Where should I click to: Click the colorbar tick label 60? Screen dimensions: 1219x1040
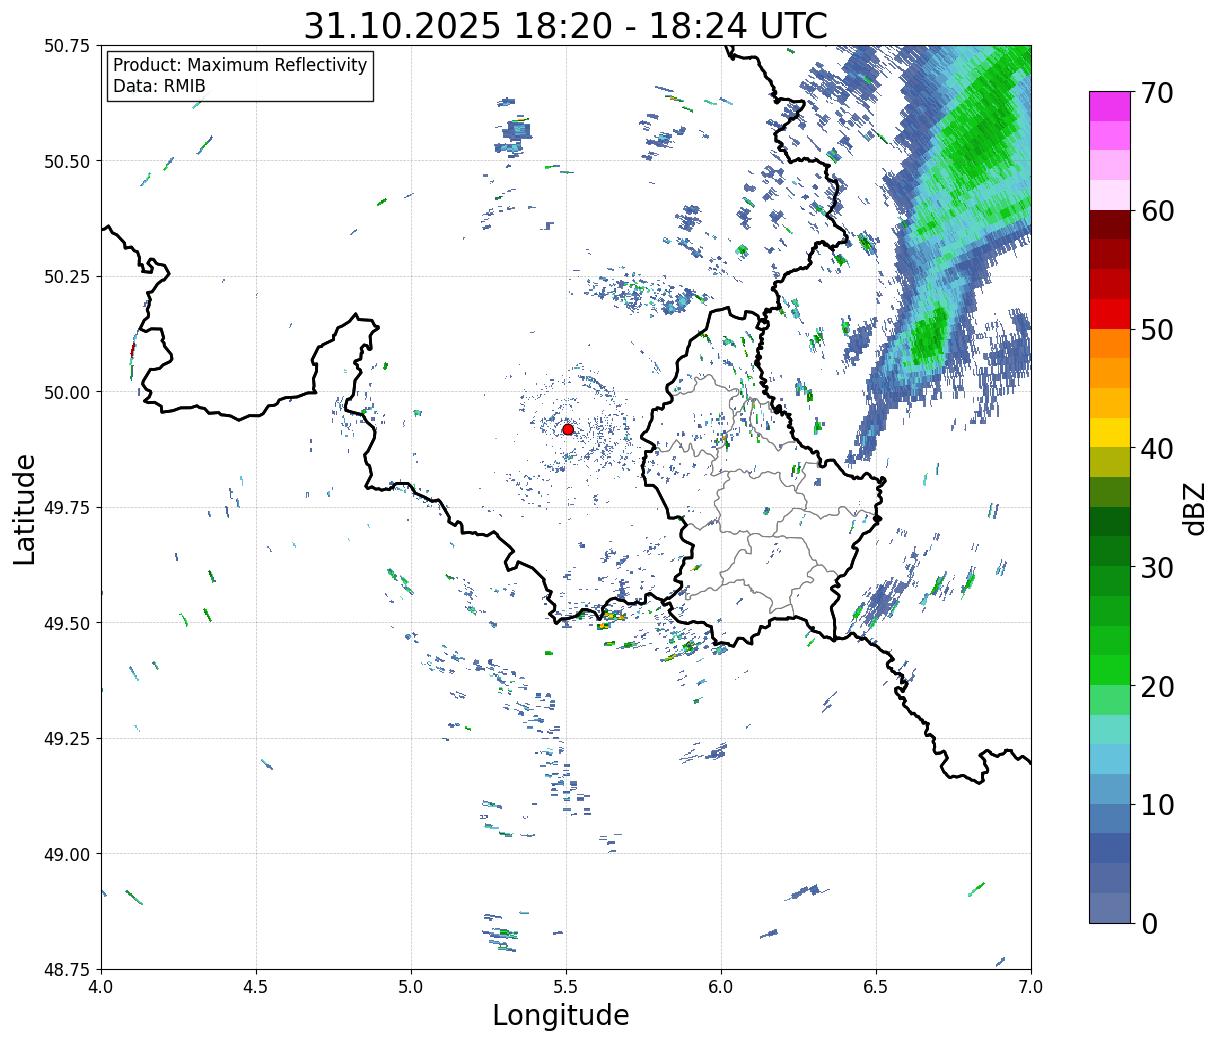point(1157,211)
